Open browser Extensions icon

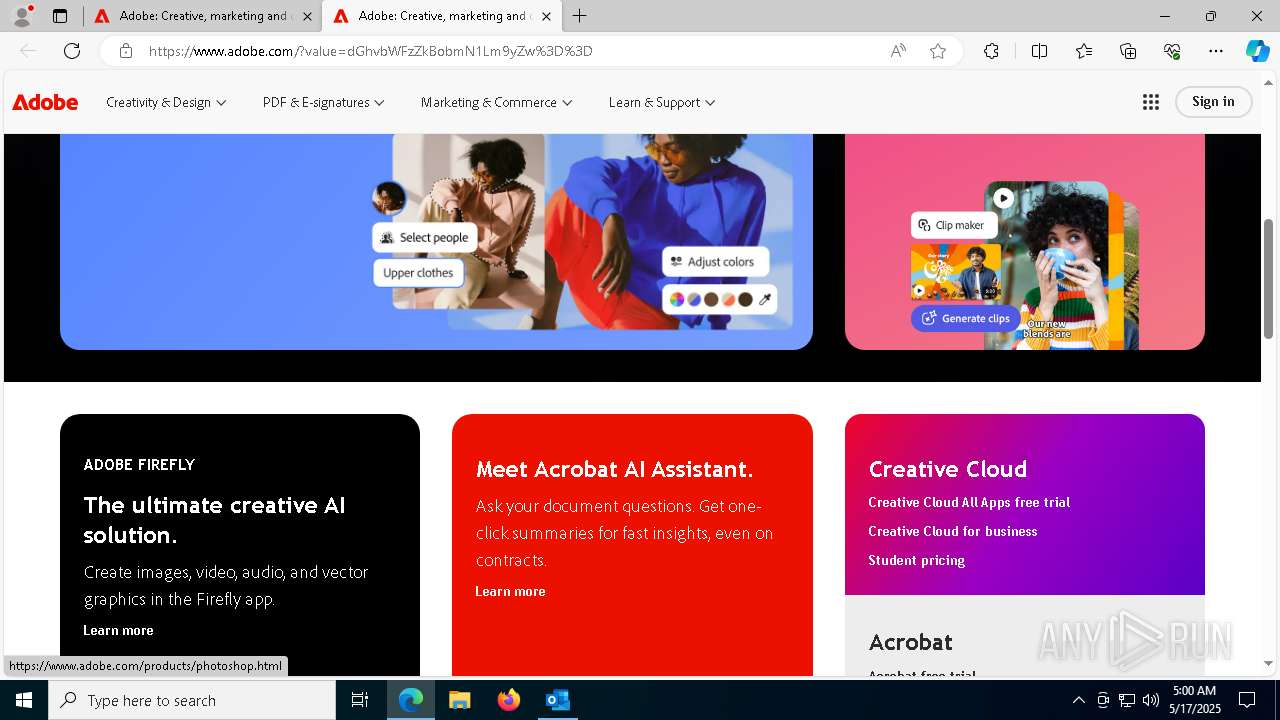[991, 51]
